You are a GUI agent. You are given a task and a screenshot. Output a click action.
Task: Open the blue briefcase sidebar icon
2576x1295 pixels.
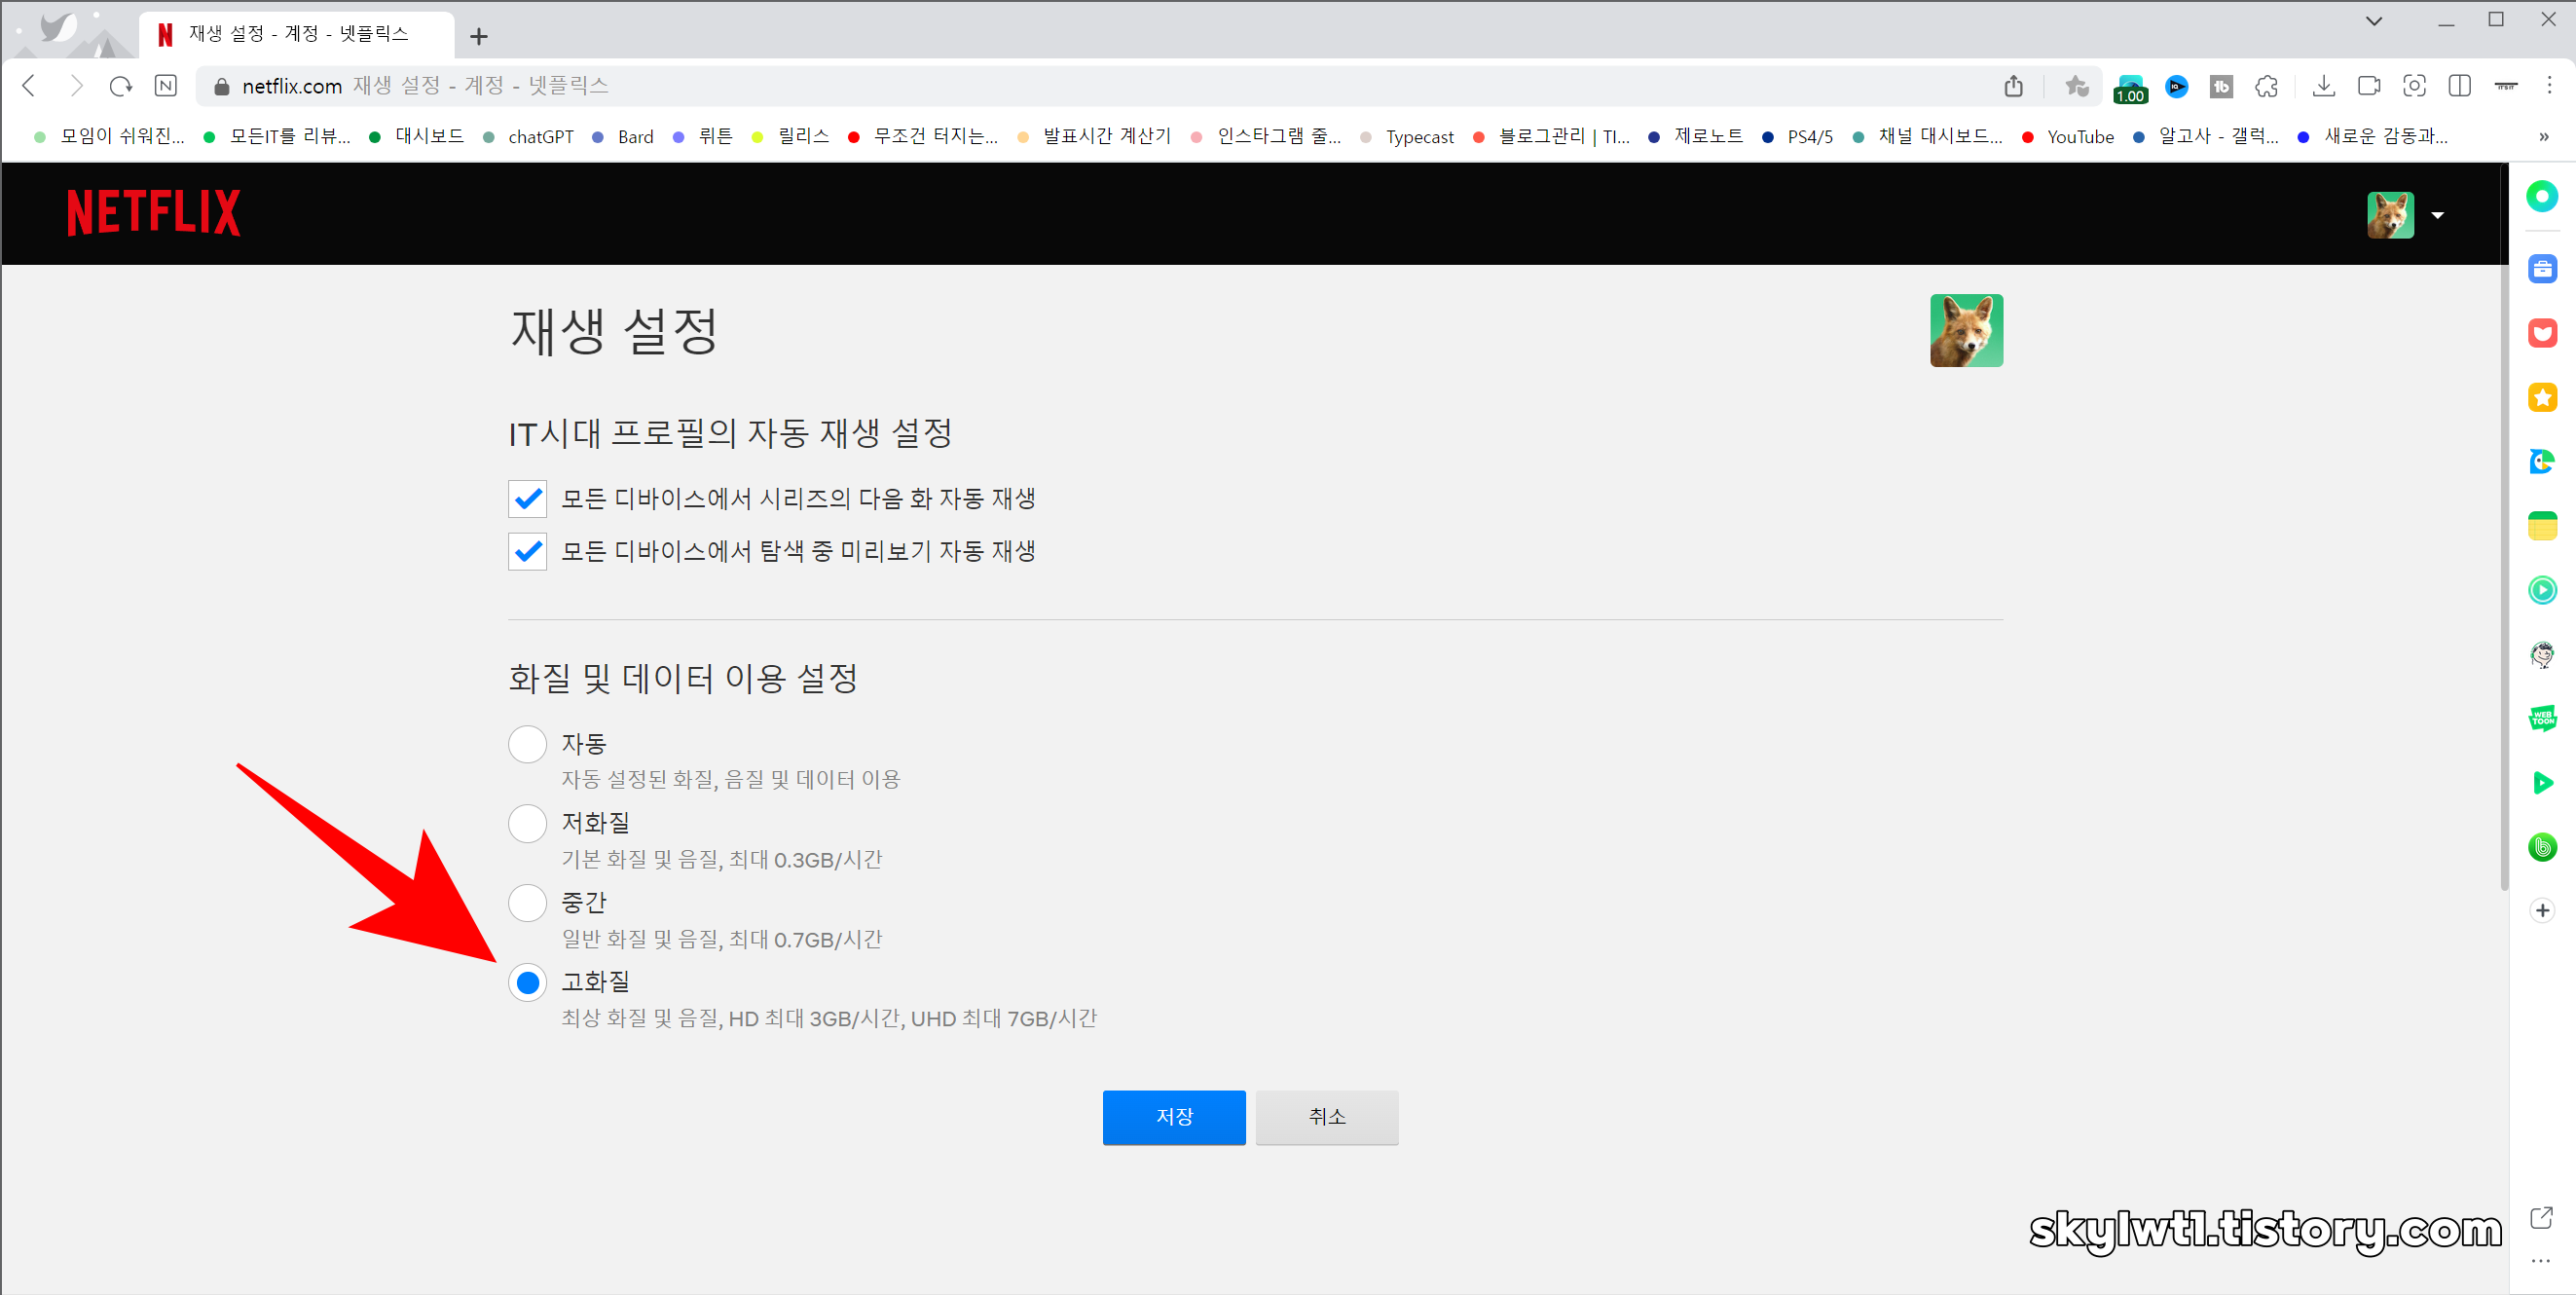(x=2542, y=268)
